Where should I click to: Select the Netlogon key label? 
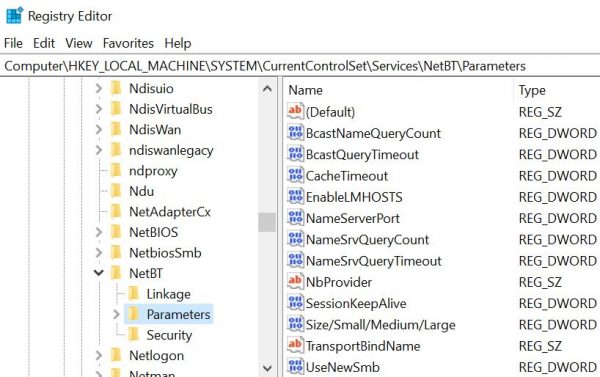tap(157, 356)
